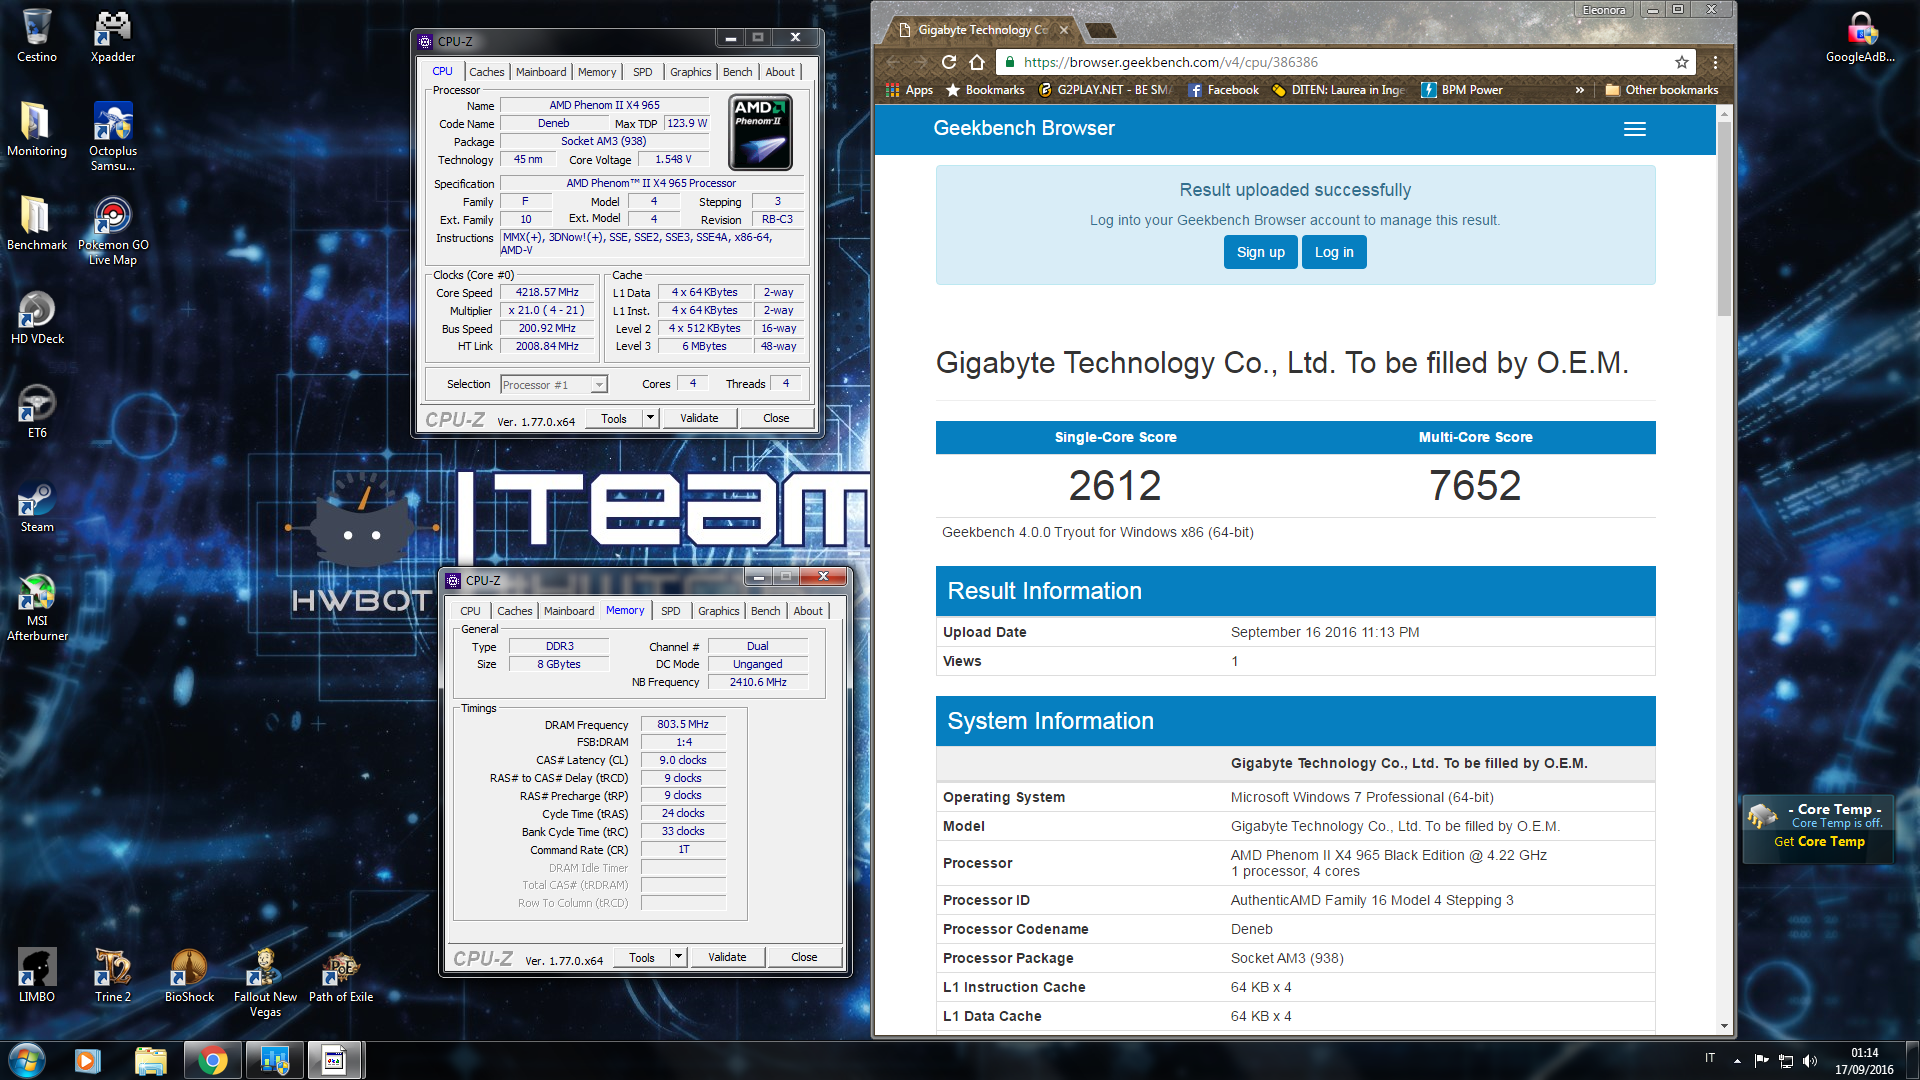Open the Fallout New Vegas icon
The height and width of the screenshot is (1080, 1920).
[x=265, y=982]
